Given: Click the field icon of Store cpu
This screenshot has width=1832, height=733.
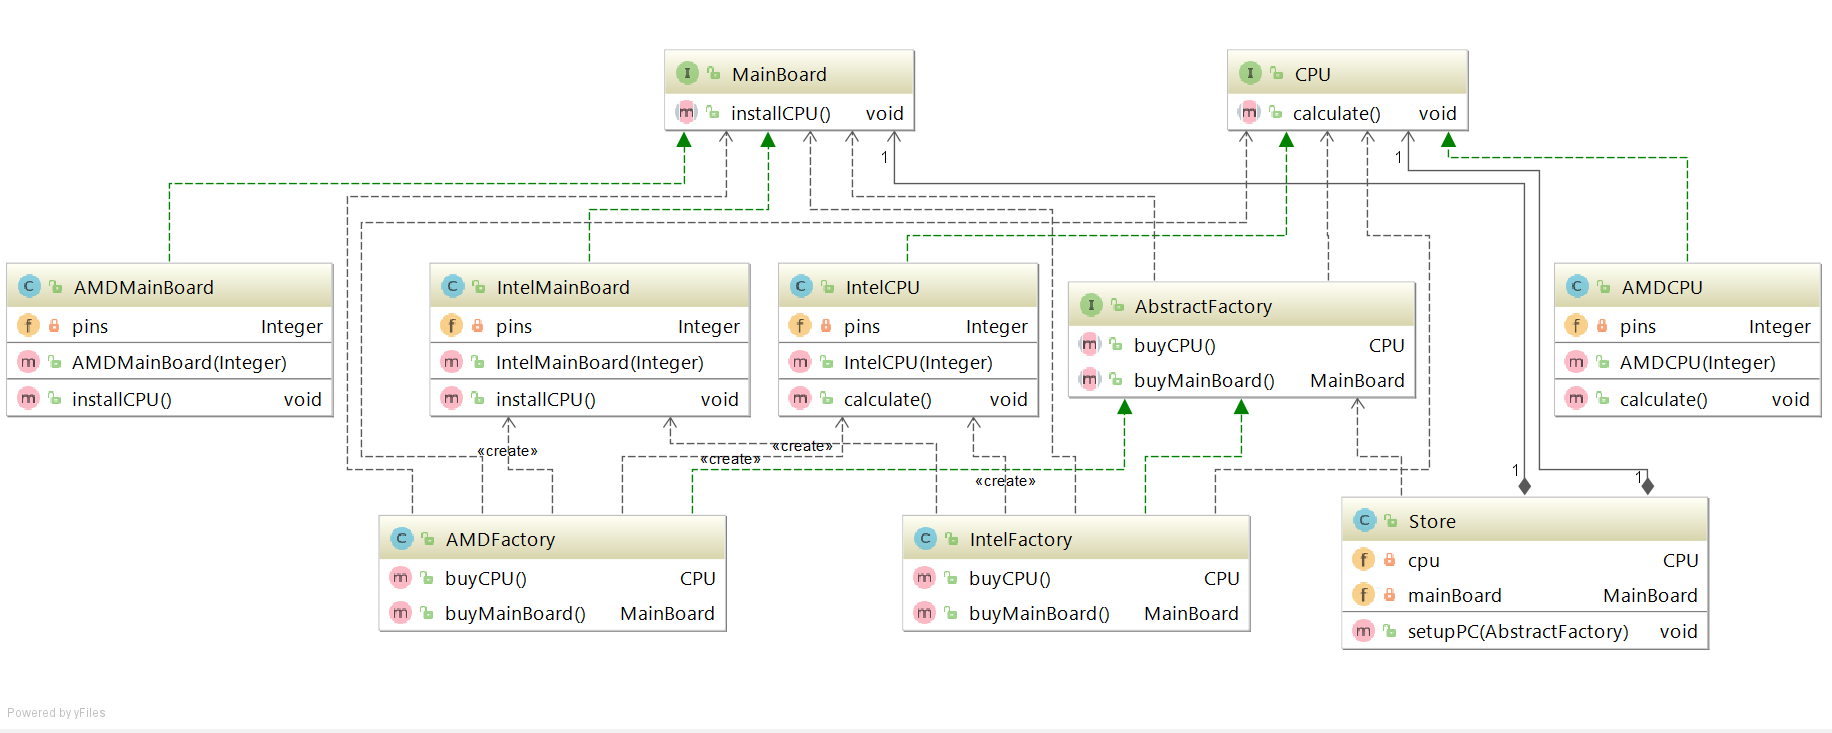Looking at the screenshot, I should [1363, 560].
